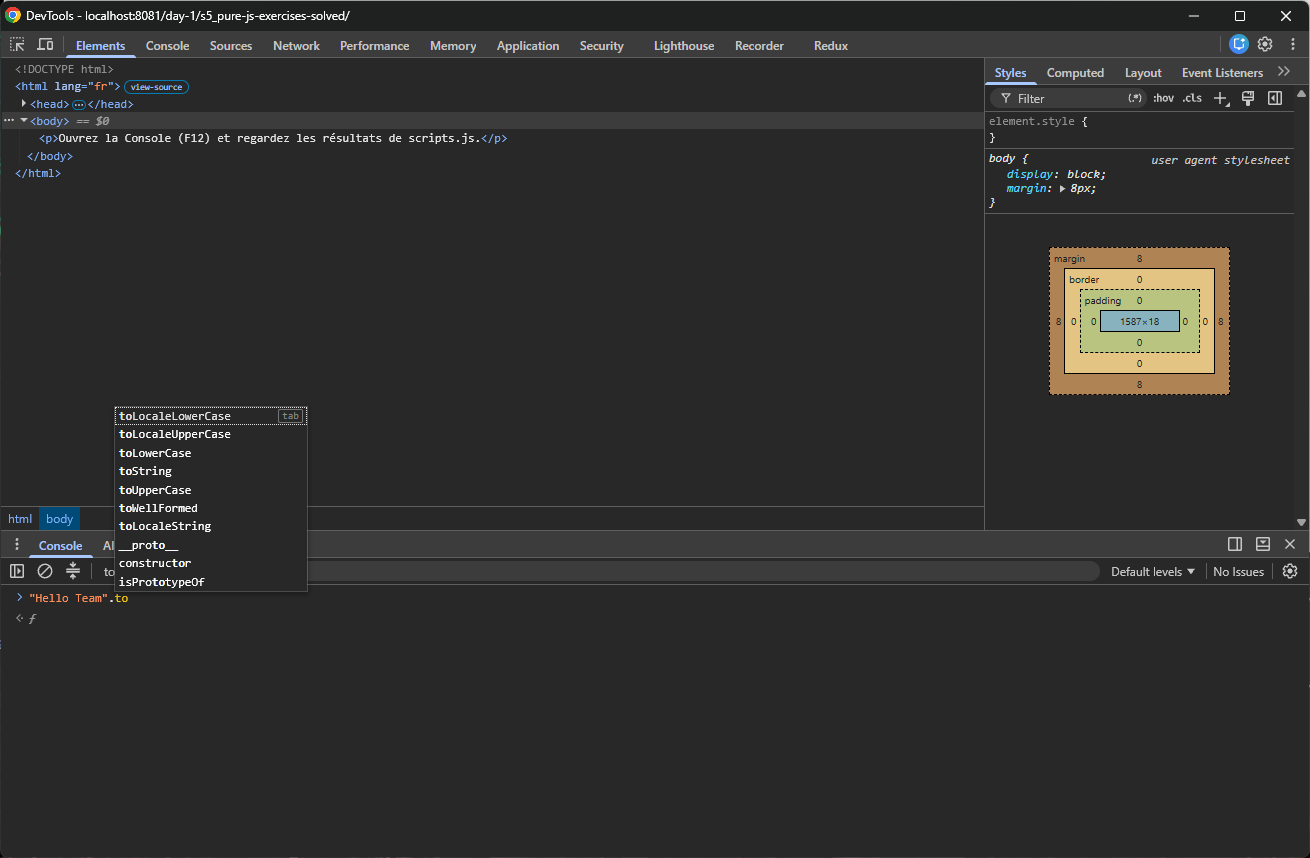Choose toLocaleString autocomplete suggestion
1310x858 pixels.
(211, 526)
